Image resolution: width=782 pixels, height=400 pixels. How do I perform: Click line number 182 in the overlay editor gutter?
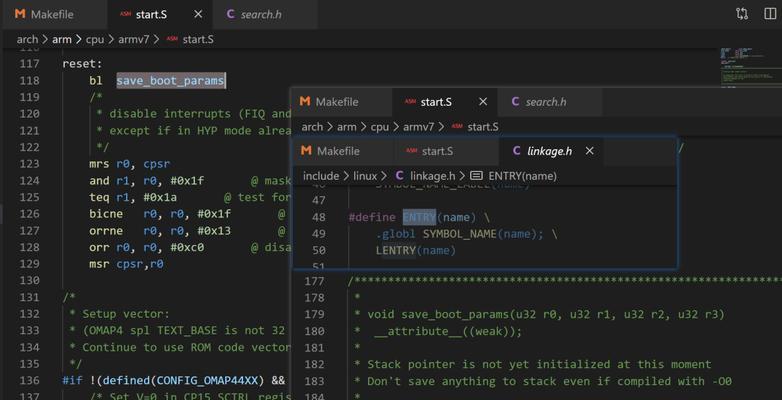(314, 365)
